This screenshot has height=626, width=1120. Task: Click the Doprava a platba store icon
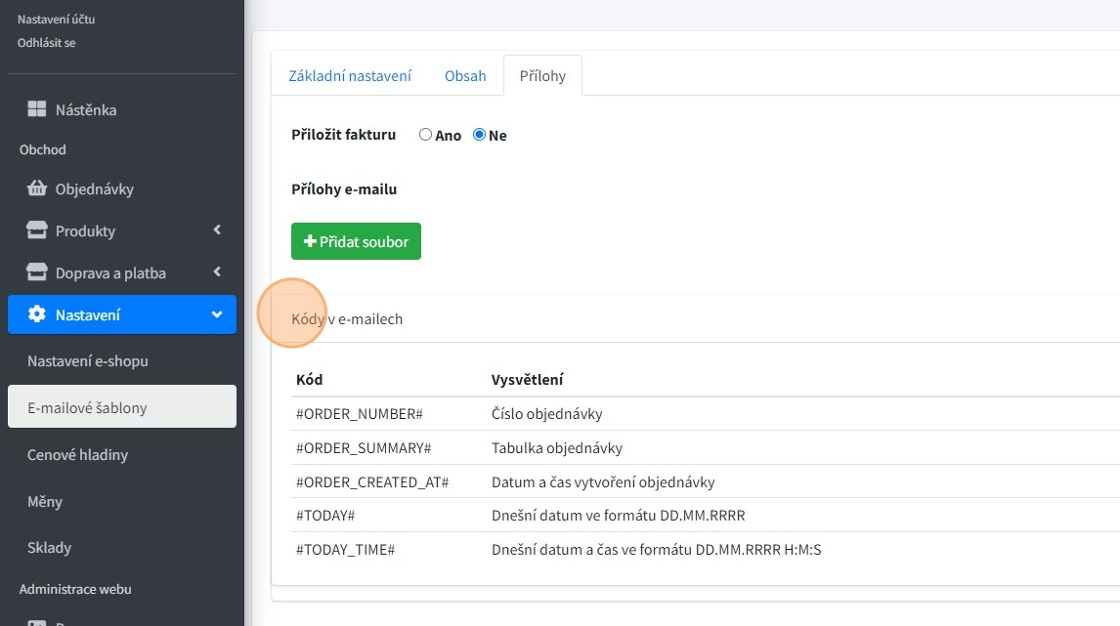click(37, 273)
